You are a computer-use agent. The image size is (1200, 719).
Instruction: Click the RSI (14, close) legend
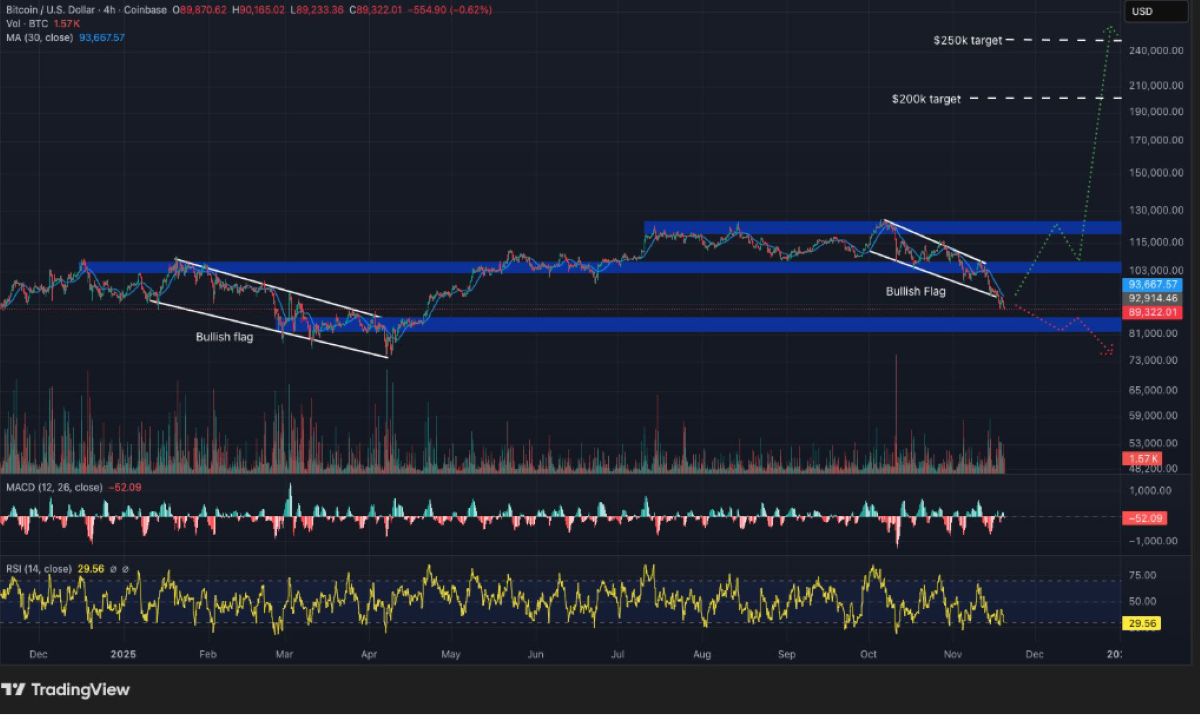(x=39, y=568)
